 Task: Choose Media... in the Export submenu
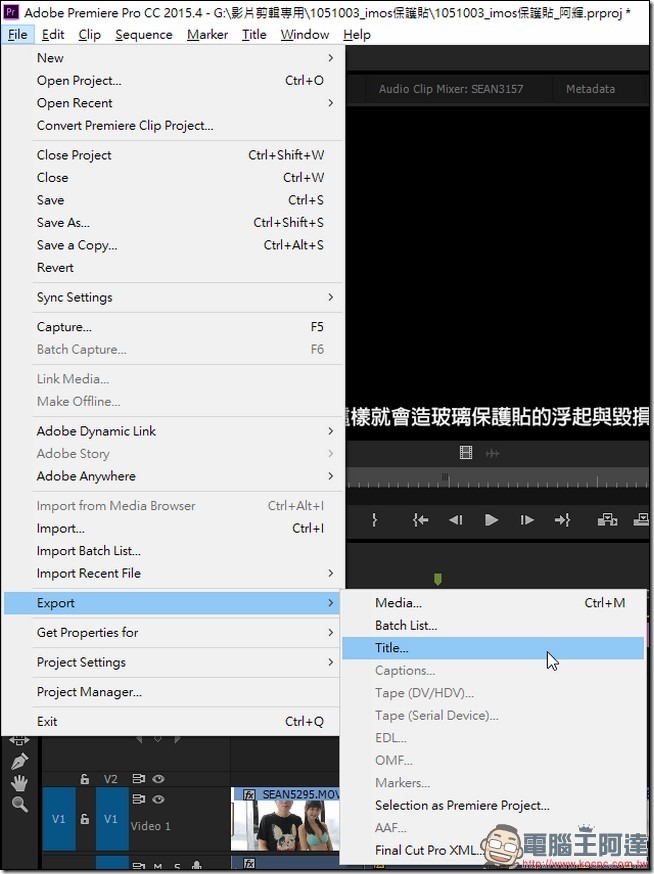[493, 603]
